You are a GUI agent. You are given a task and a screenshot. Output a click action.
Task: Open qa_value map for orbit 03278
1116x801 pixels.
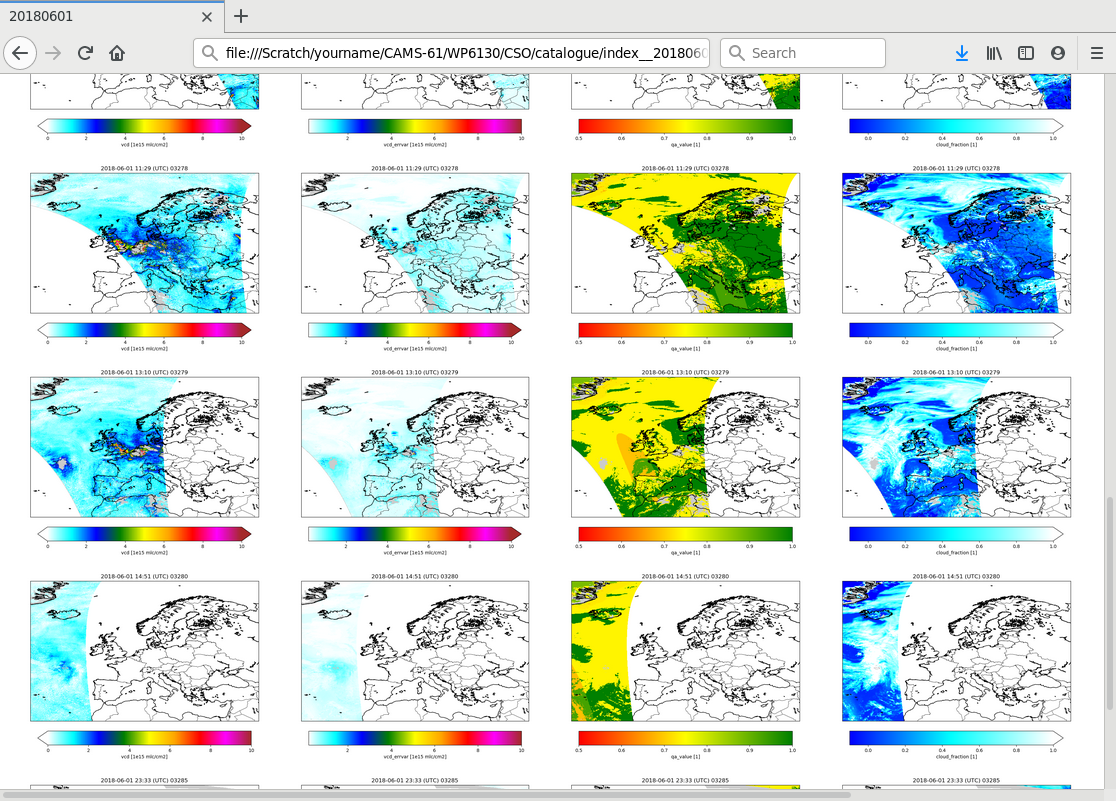click(685, 243)
